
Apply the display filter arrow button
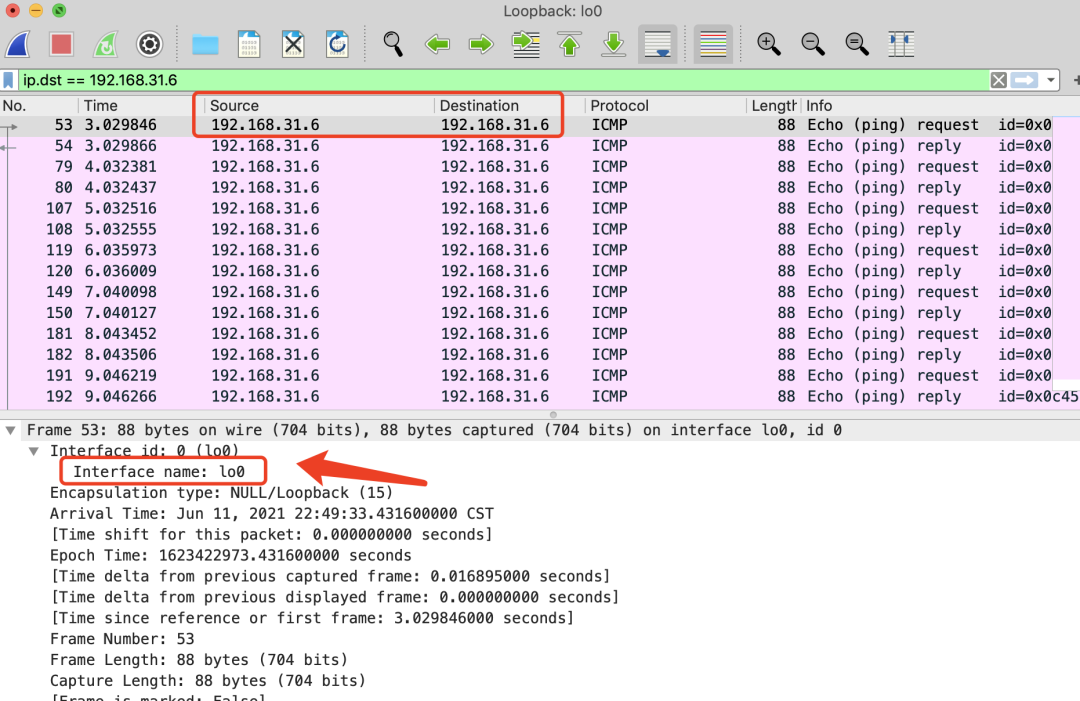tap(1024, 80)
